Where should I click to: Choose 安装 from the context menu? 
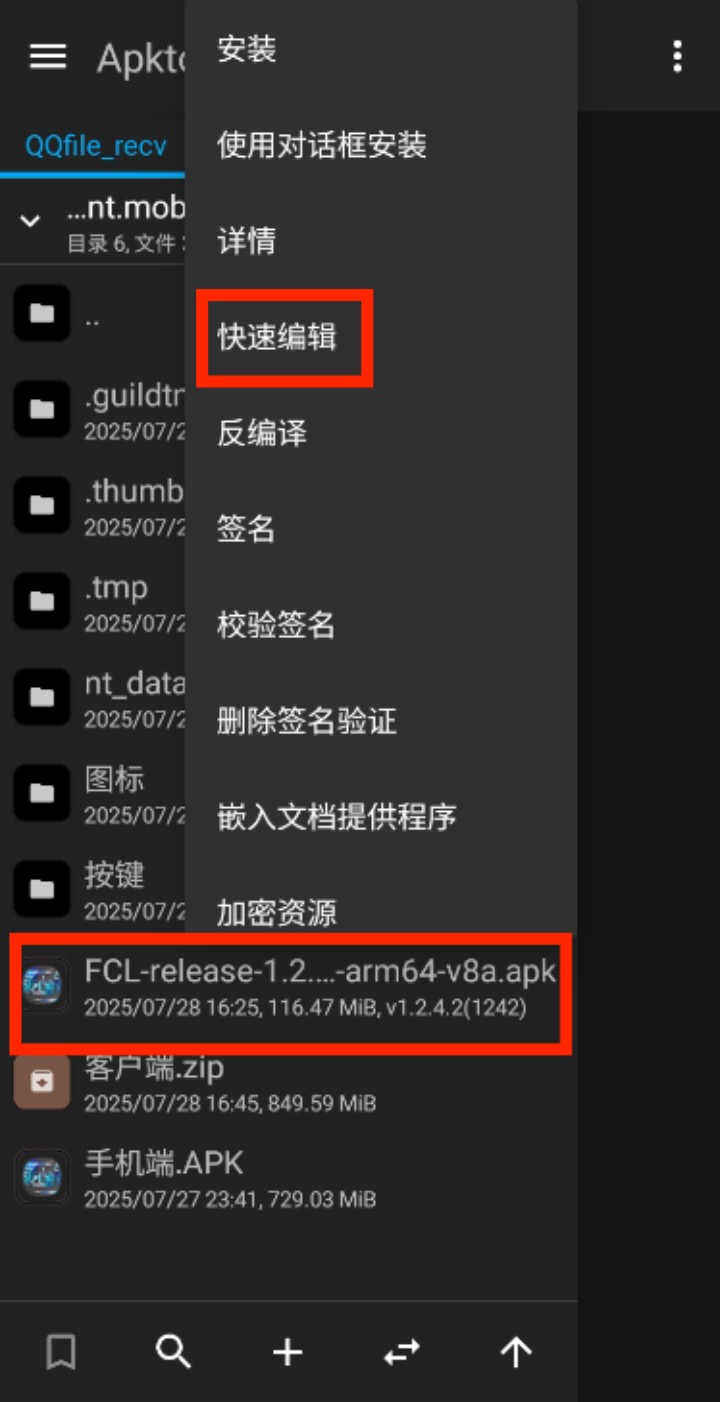[x=247, y=49]
